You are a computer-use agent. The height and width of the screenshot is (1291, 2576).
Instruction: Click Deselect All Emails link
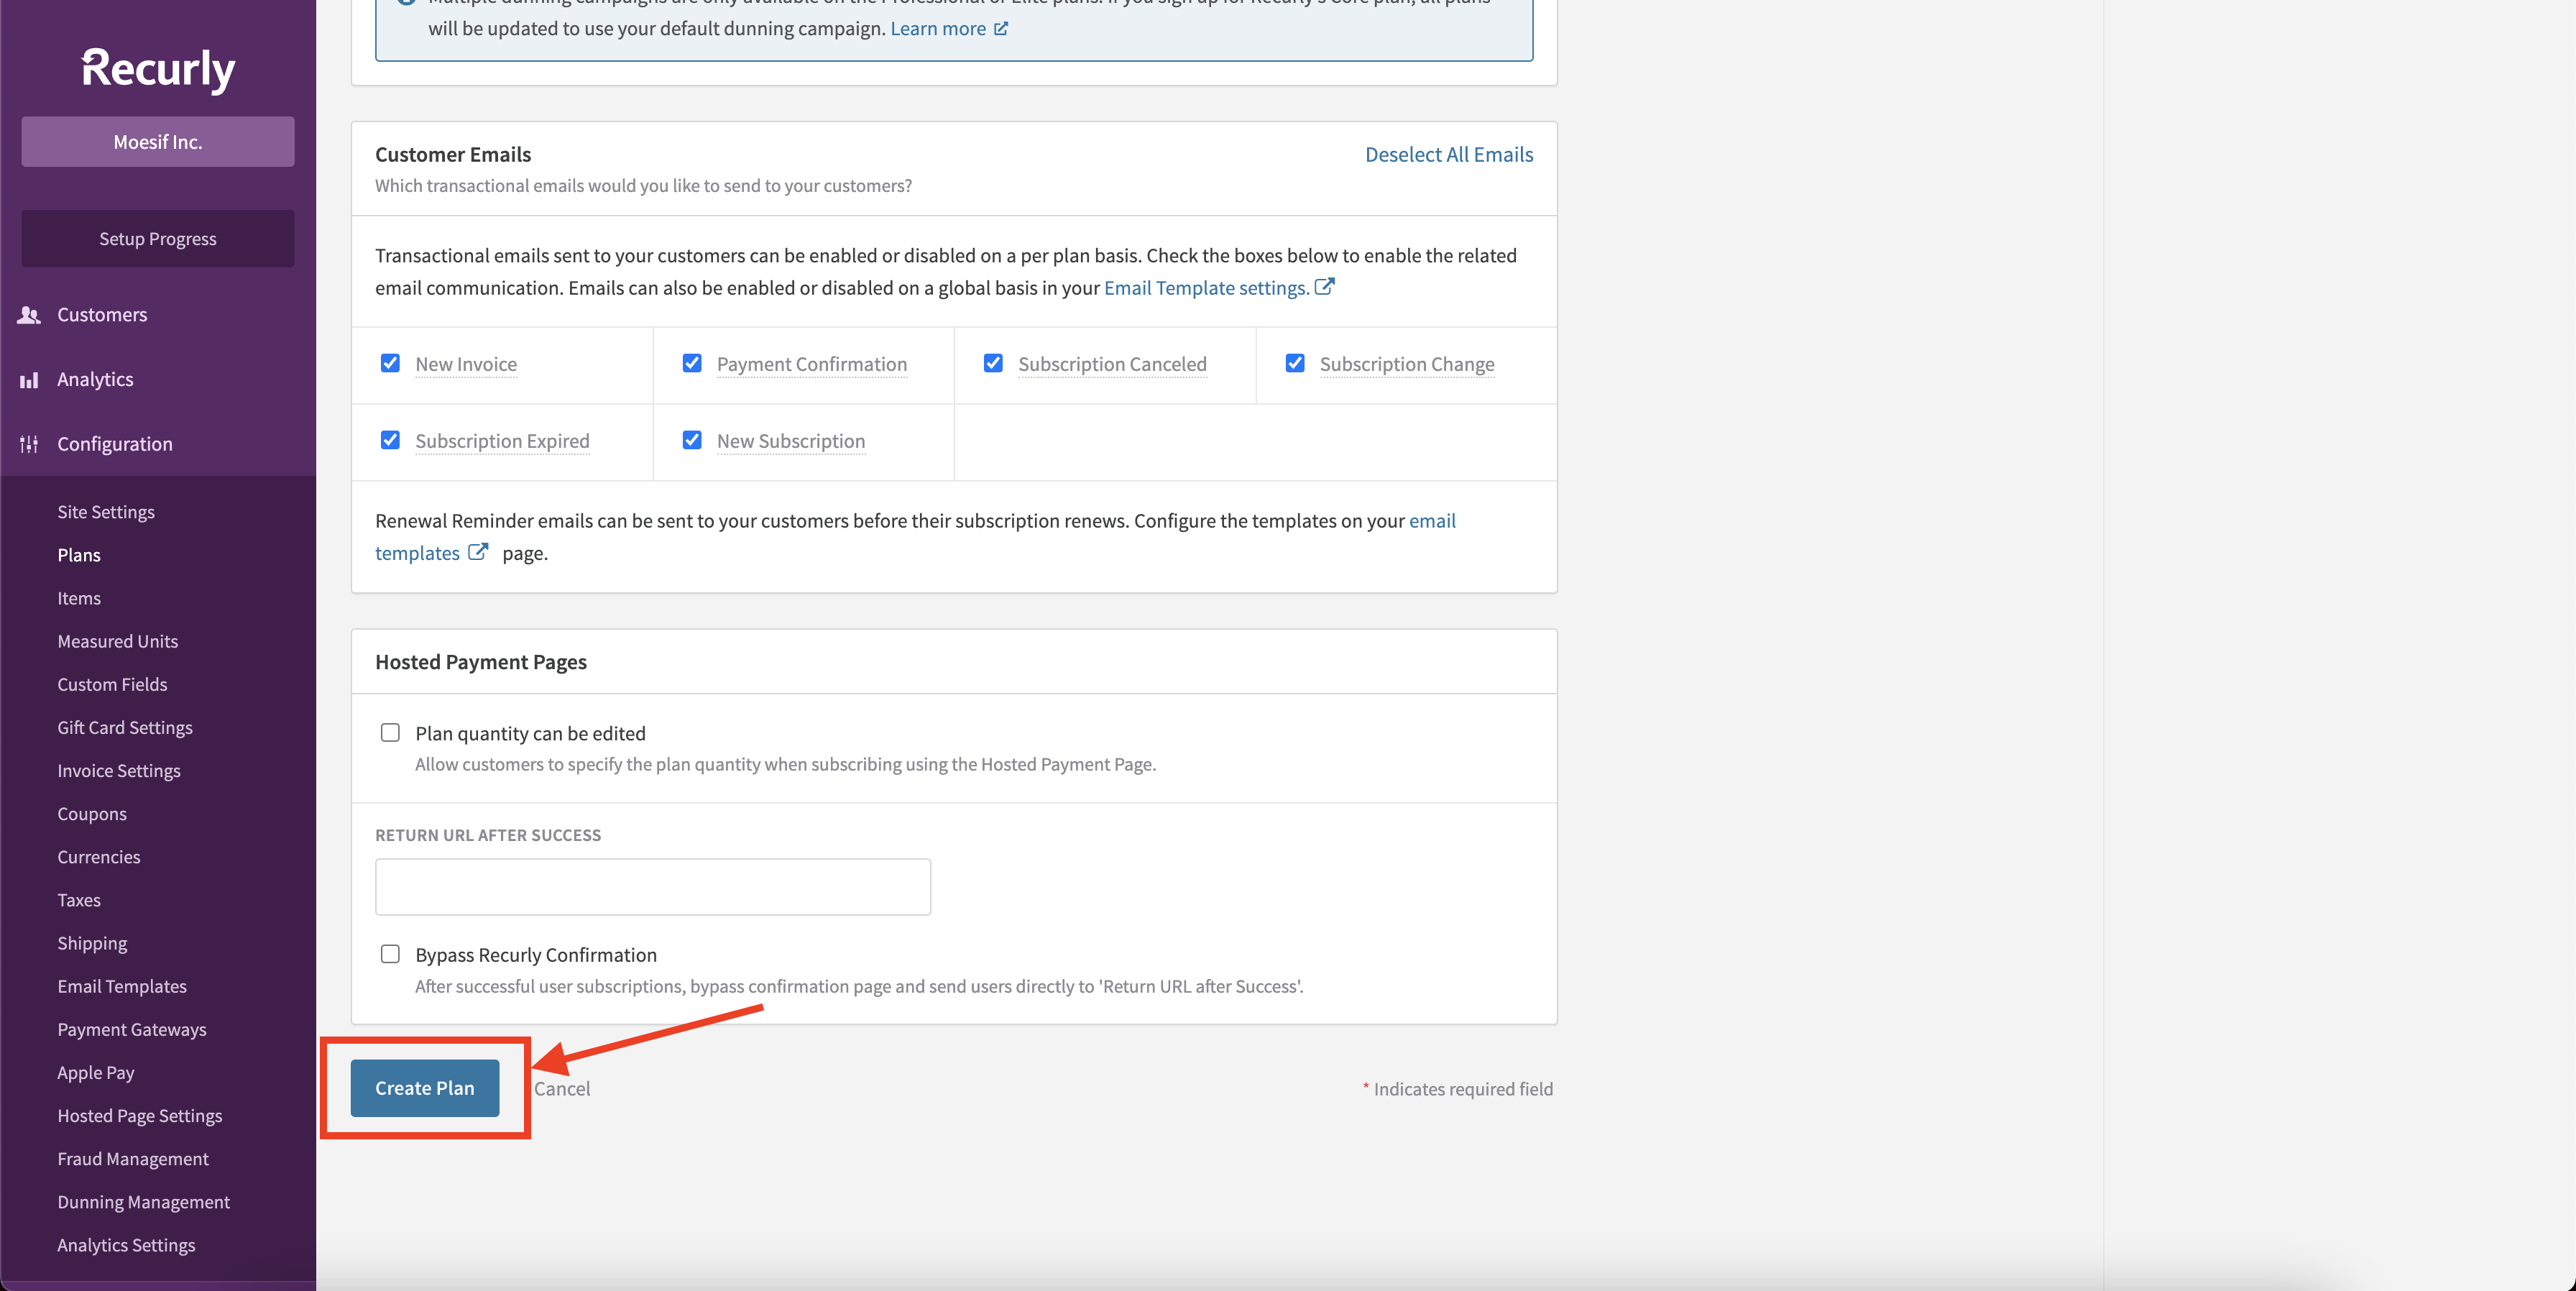tap(1448, 154)
